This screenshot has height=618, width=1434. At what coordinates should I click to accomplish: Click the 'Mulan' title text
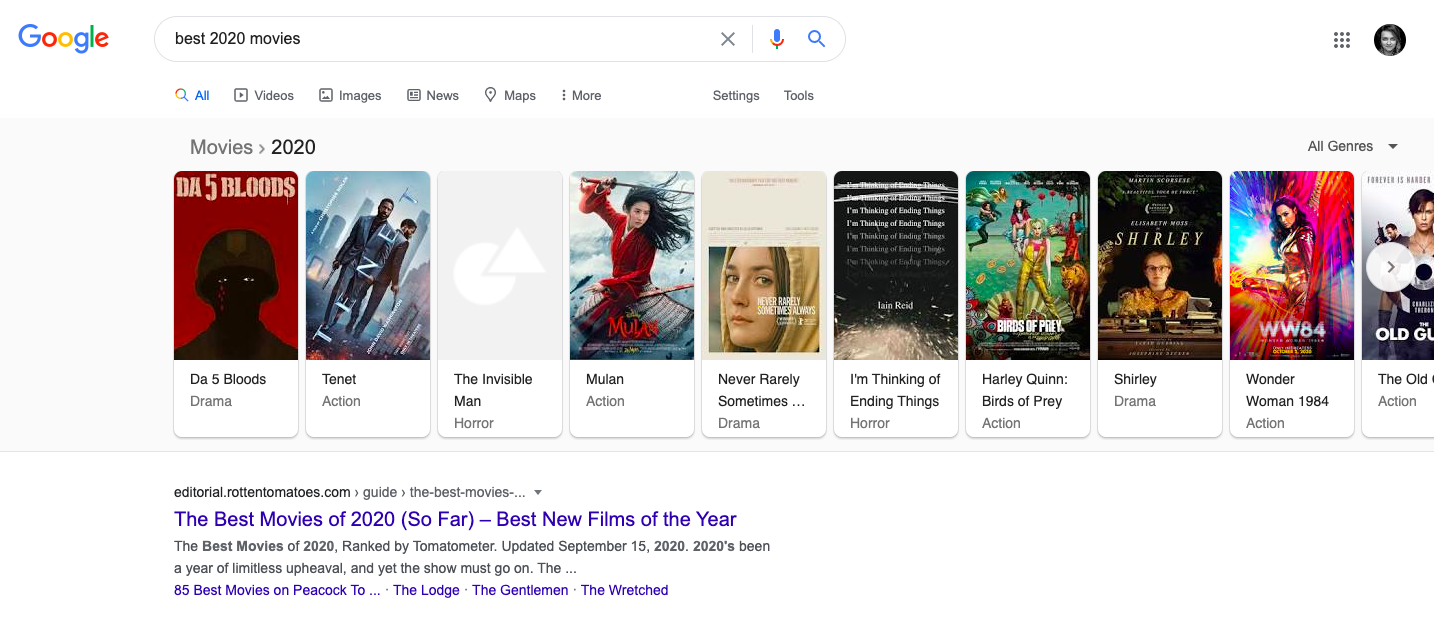point(605,379)
